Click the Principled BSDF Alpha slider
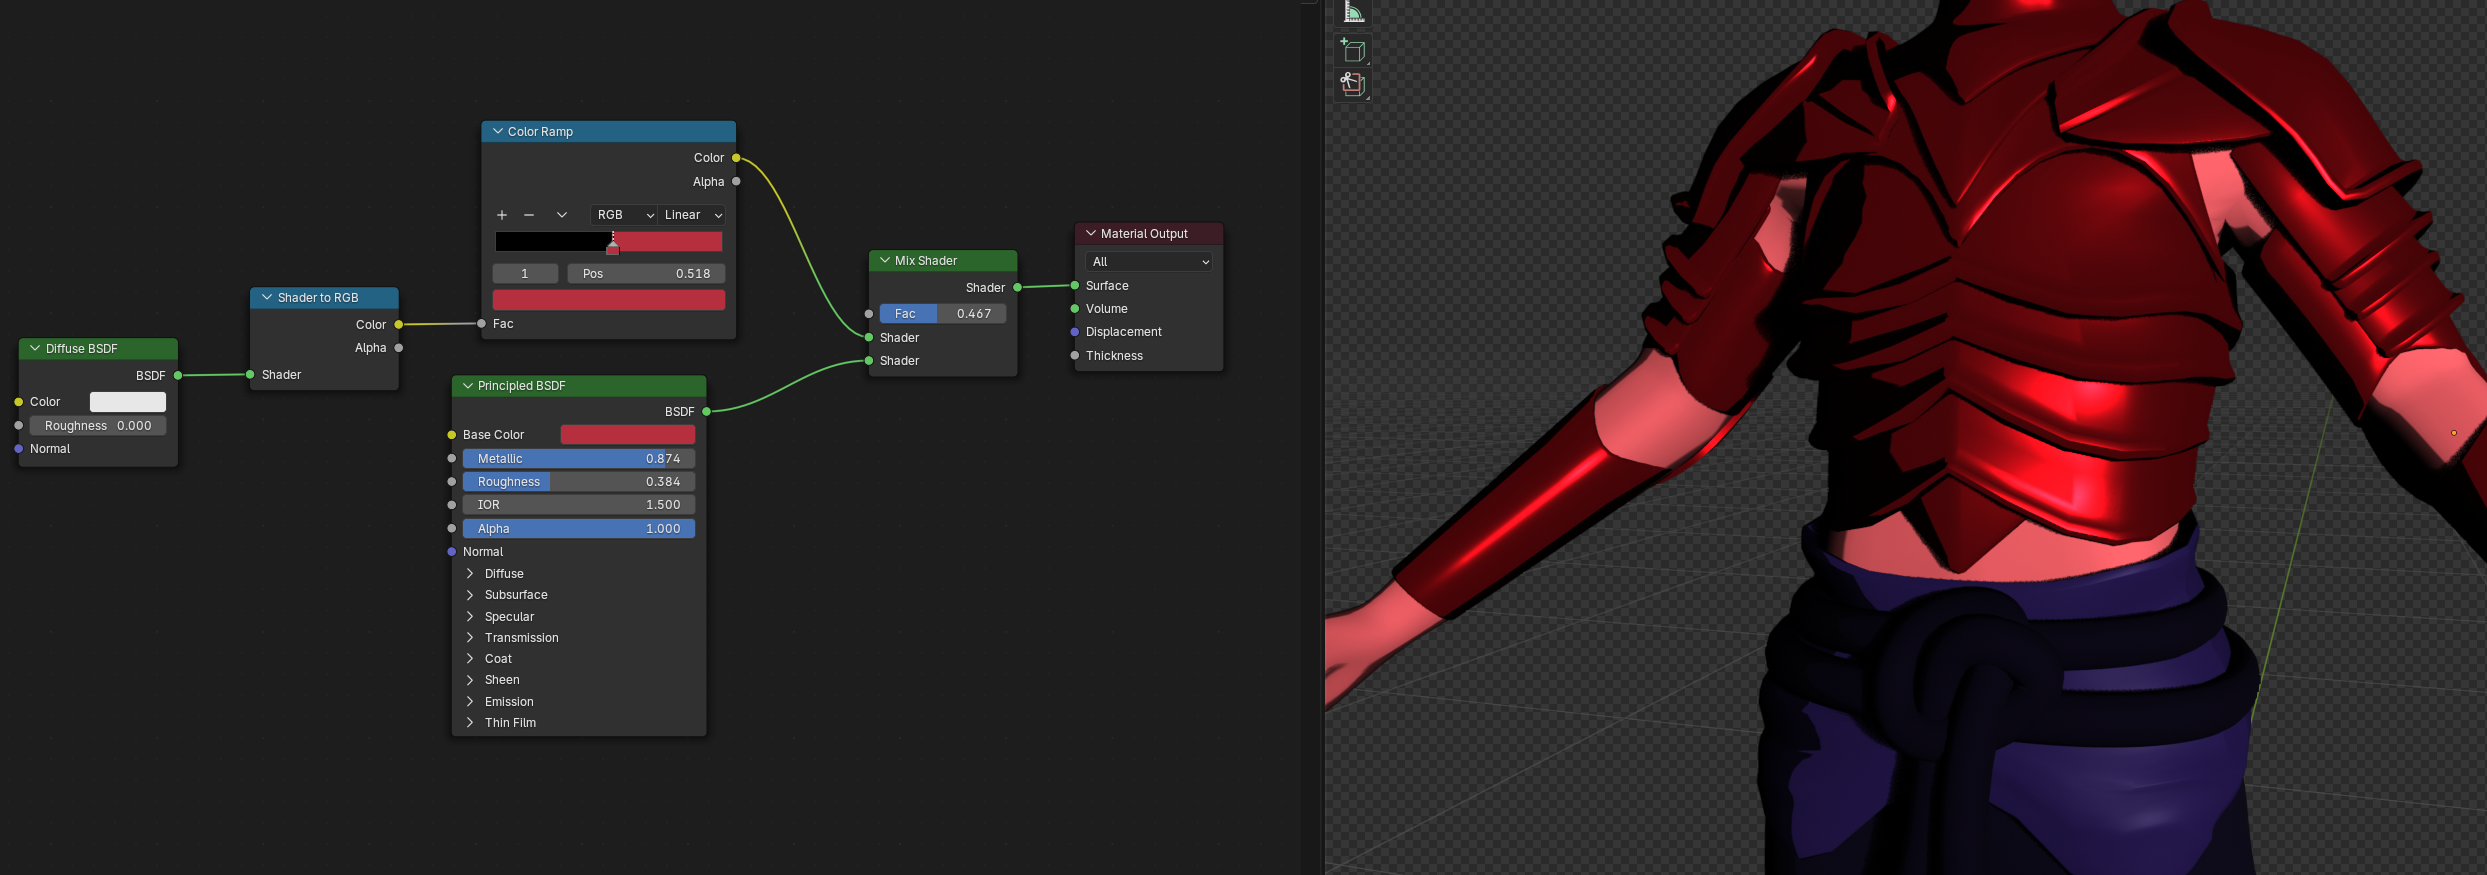The height and width of the screenshot is (875, 2487). tap(579, 529)
